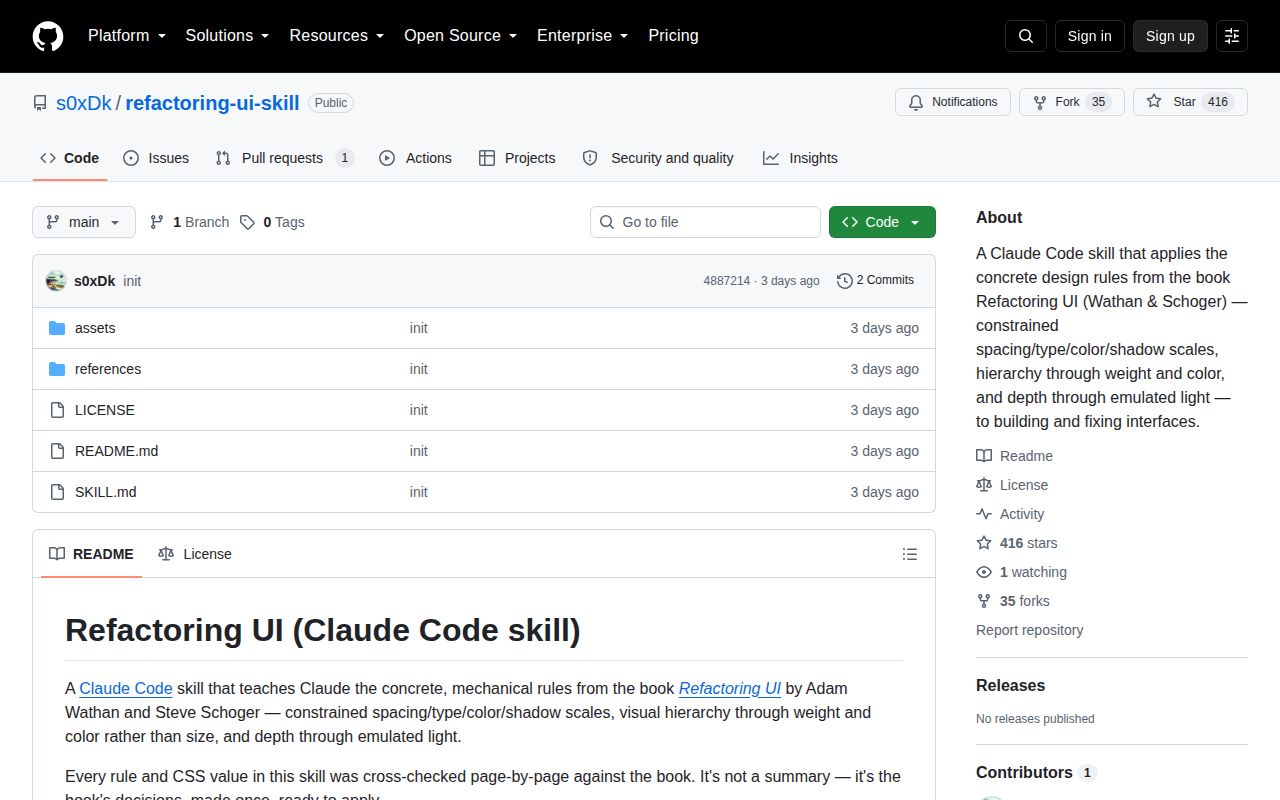Open the Pricing page

(x=673, y=36)
